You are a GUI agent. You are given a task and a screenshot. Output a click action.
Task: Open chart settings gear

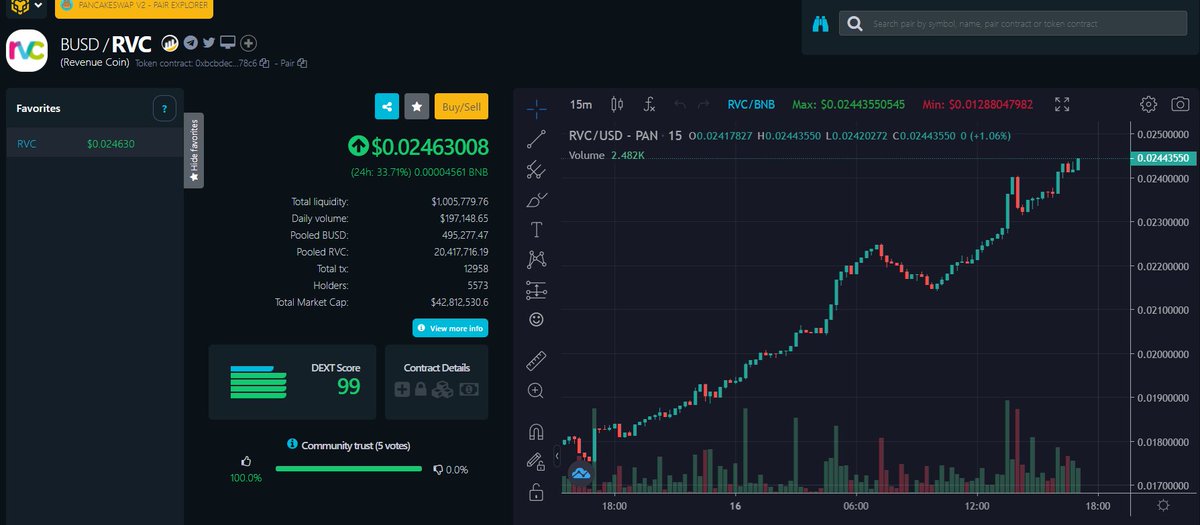pyautogui.click(x=1149, y=104)
